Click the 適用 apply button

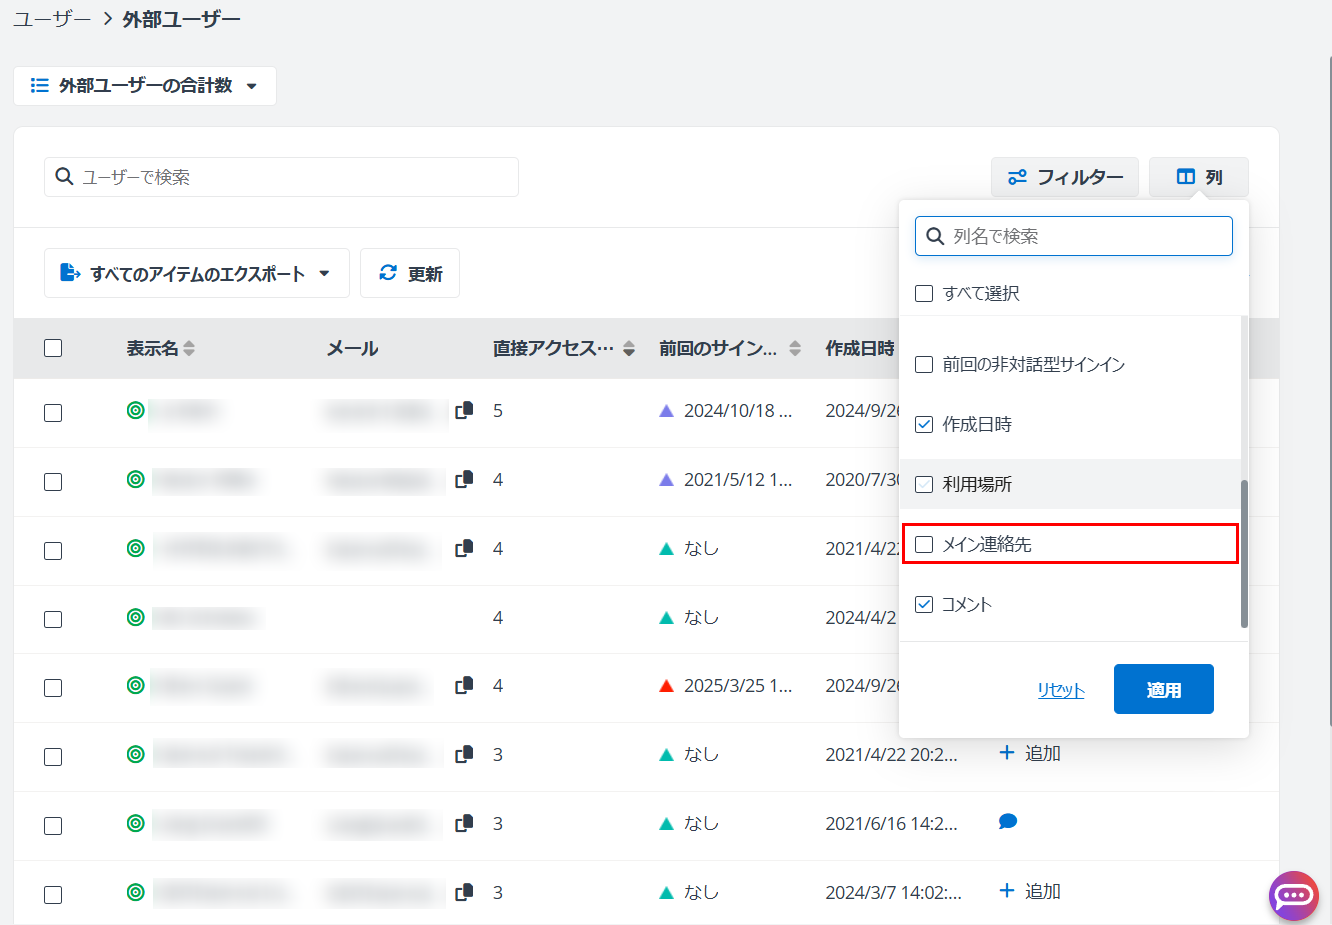point(1164,689)
